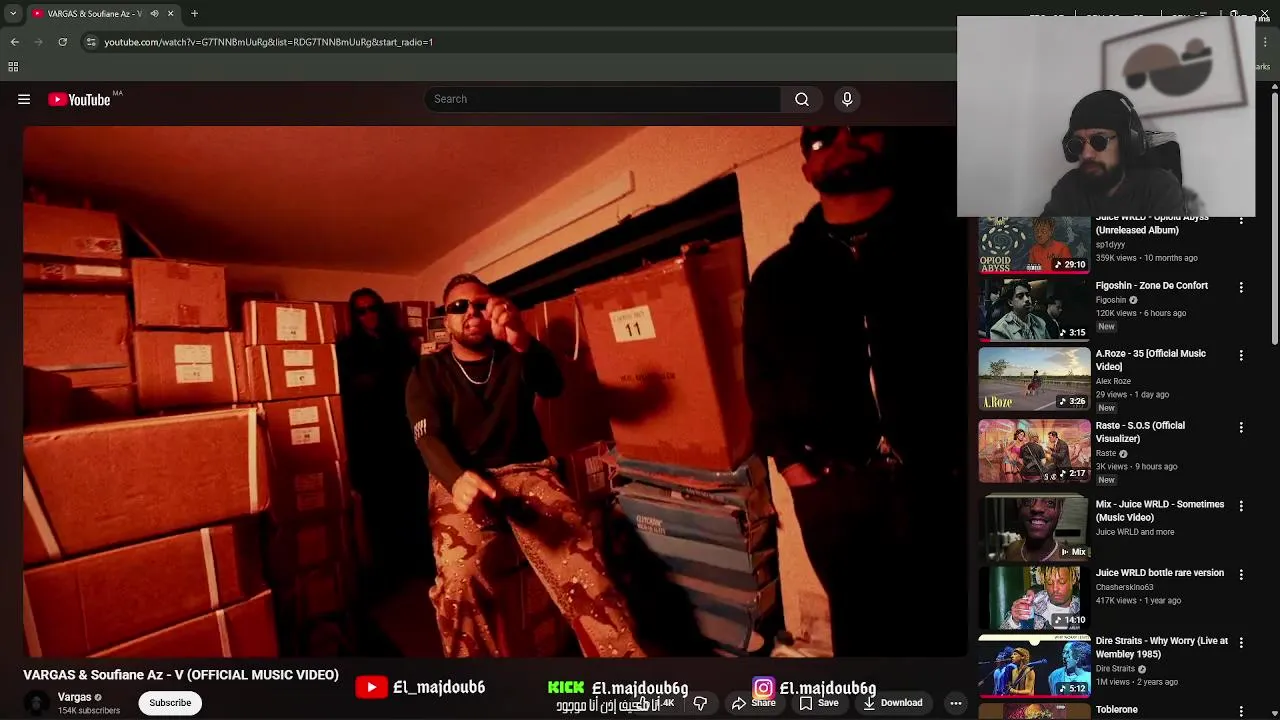
Task: Open Juice WRLD bottle rare version thumbnail
Action: [1034, 597]
